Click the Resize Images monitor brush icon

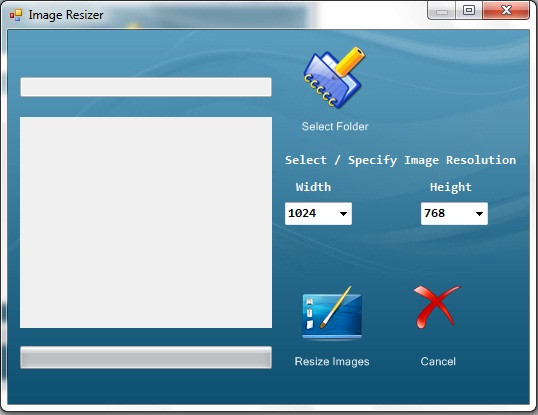click(332, 313)
